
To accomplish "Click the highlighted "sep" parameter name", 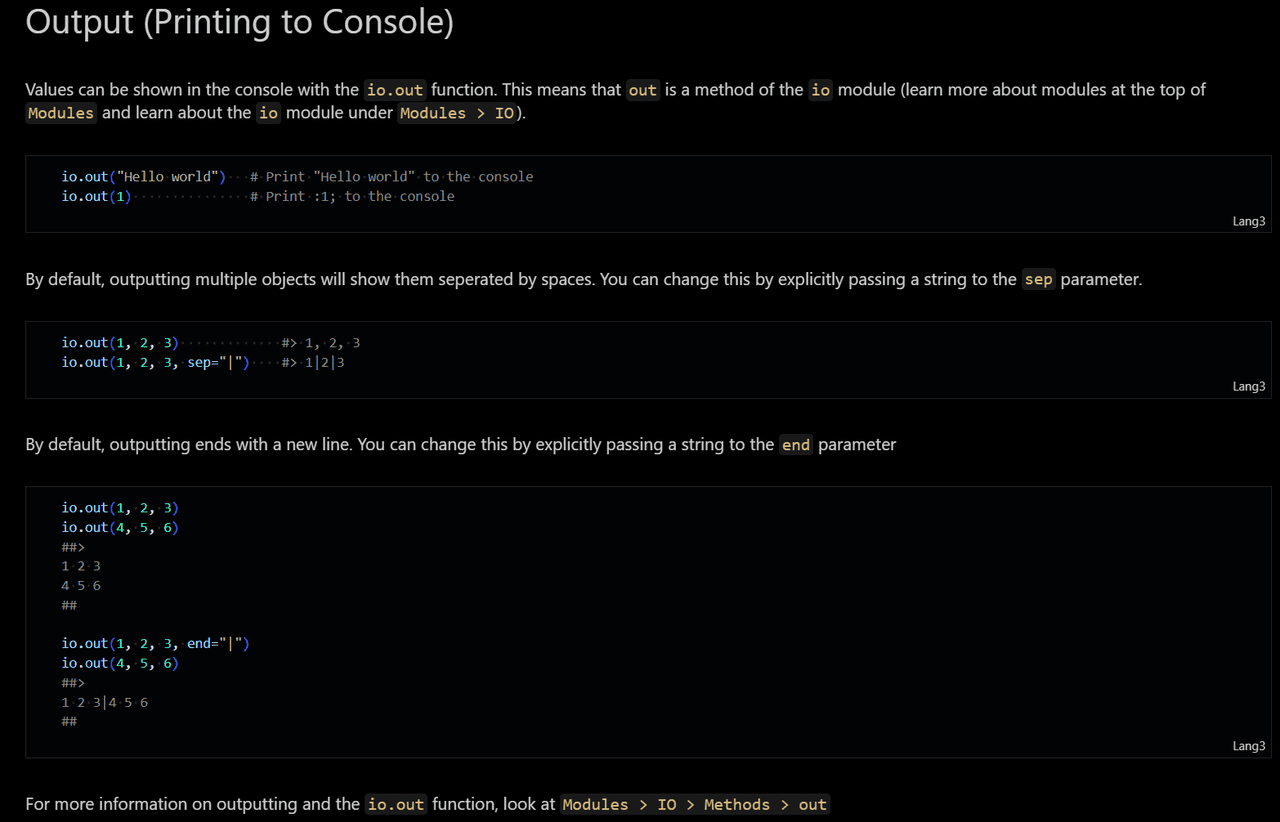I will (x=1038, y=280).
